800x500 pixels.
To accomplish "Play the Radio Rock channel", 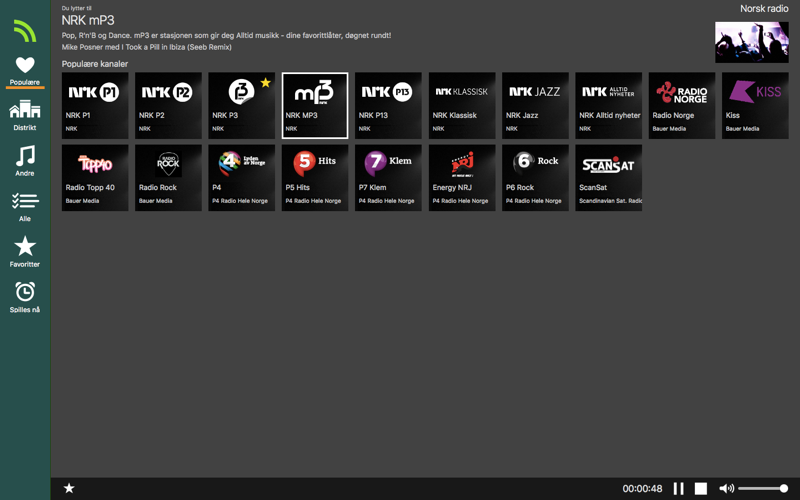I will pos(168,178).
